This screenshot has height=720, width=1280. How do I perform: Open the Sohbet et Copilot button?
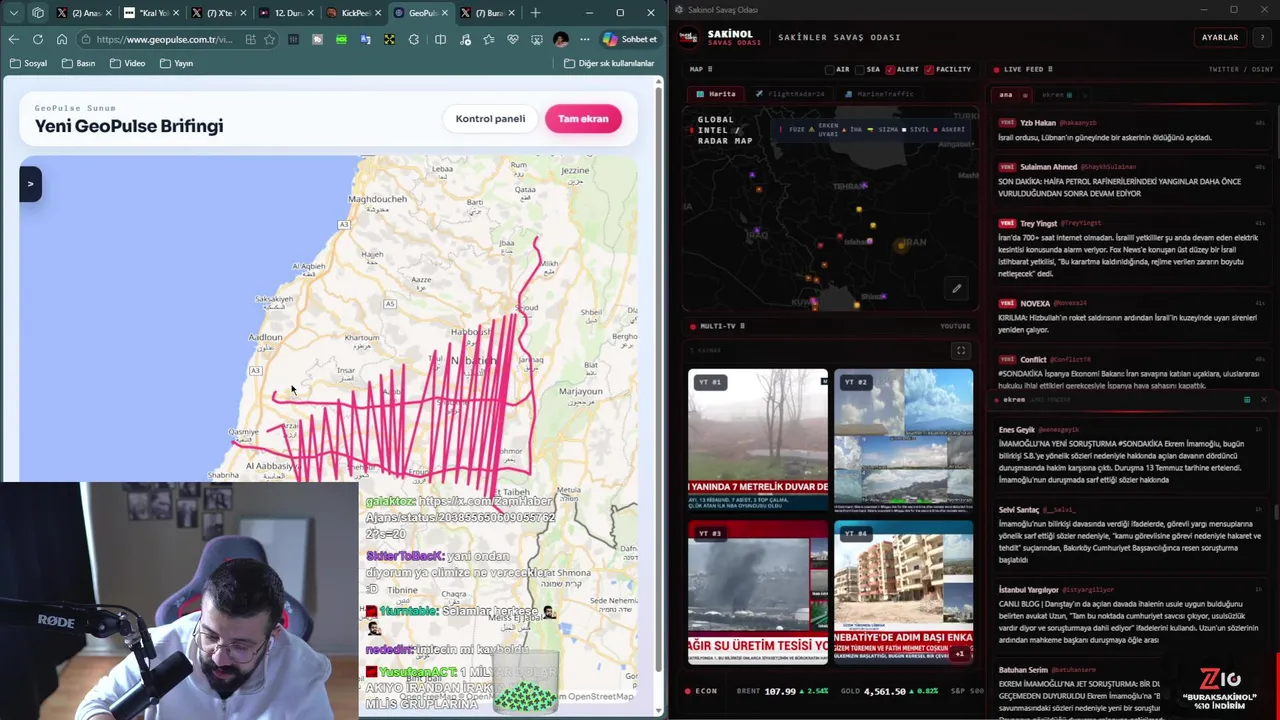click(x=630, y=39)
